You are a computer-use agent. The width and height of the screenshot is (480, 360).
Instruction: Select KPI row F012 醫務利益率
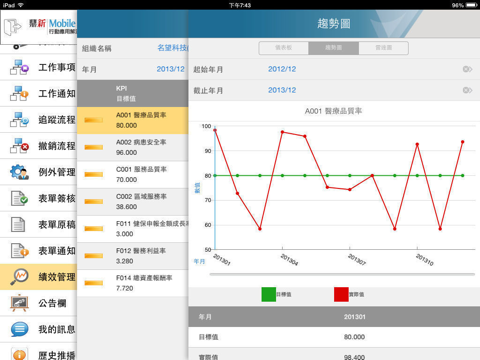click(x=133, y=256)
